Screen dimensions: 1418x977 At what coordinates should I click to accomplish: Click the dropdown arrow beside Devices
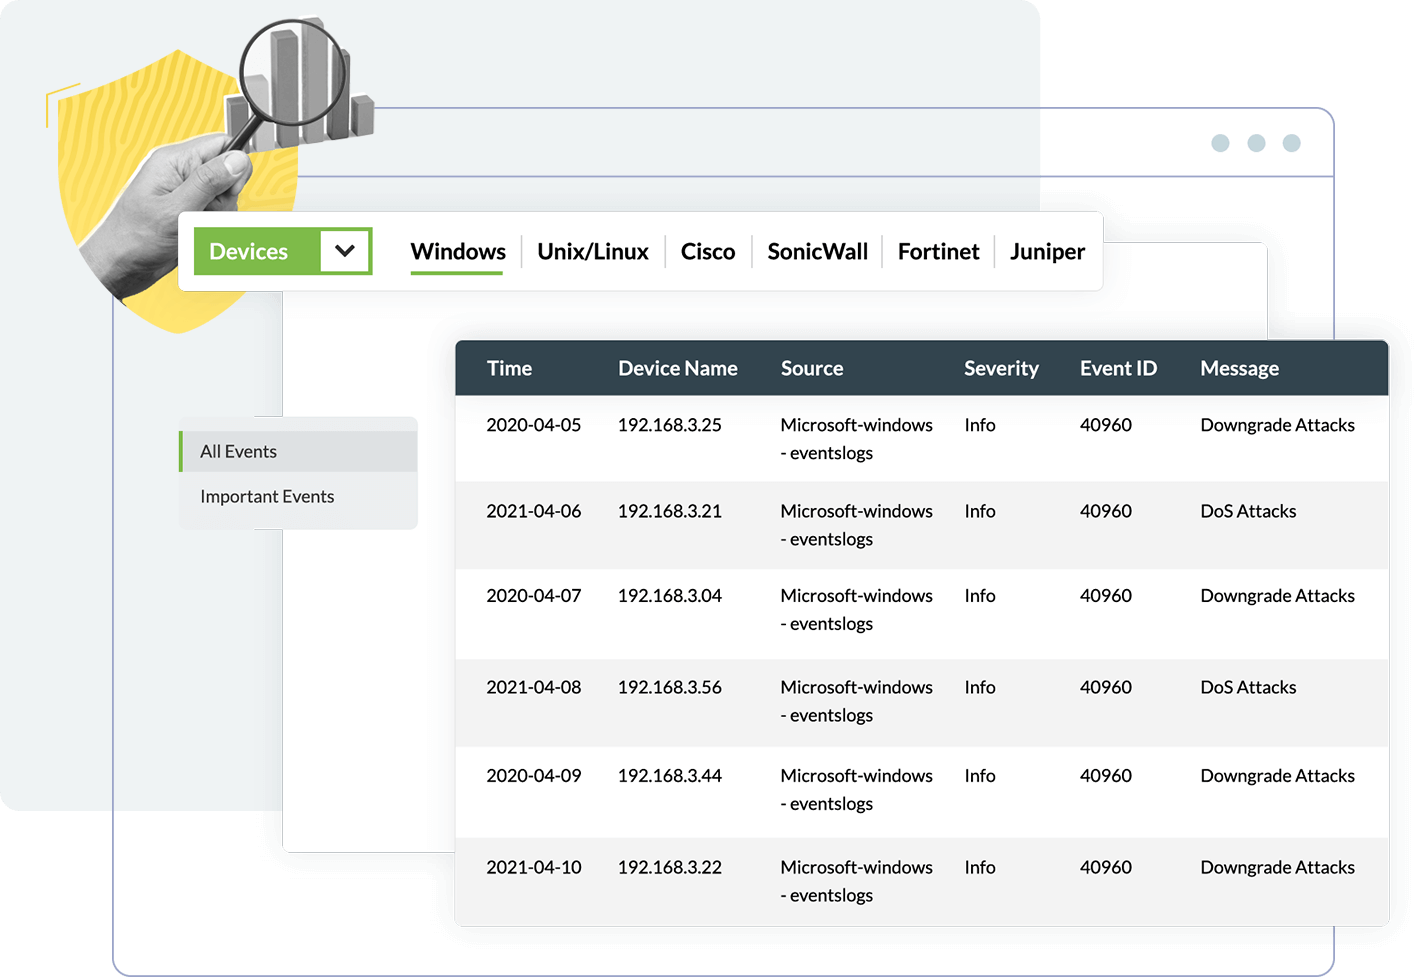pyautogui.click(x=345, y=251)
